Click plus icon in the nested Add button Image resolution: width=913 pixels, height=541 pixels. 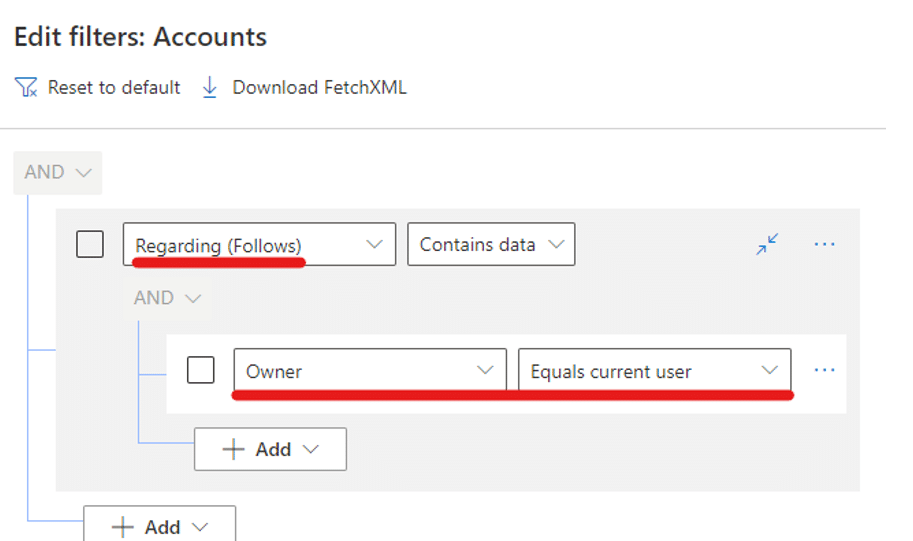pos(233,450)
